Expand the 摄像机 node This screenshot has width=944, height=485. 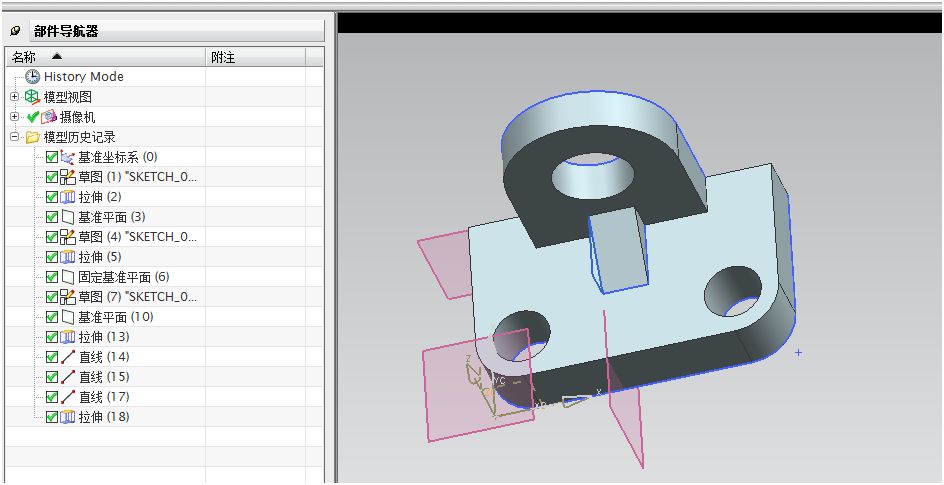(15, 117)
